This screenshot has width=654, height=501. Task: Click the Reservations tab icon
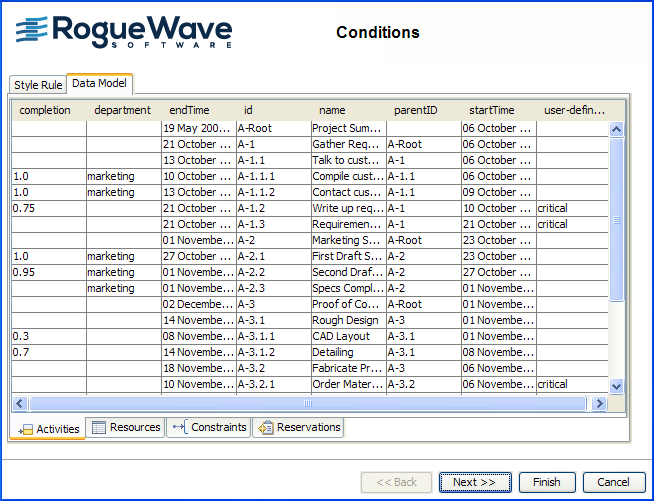point(265,428)
